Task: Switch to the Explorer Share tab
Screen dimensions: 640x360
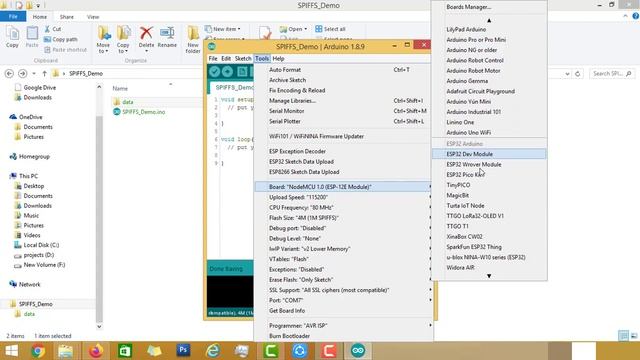Action: coord(67,17)
